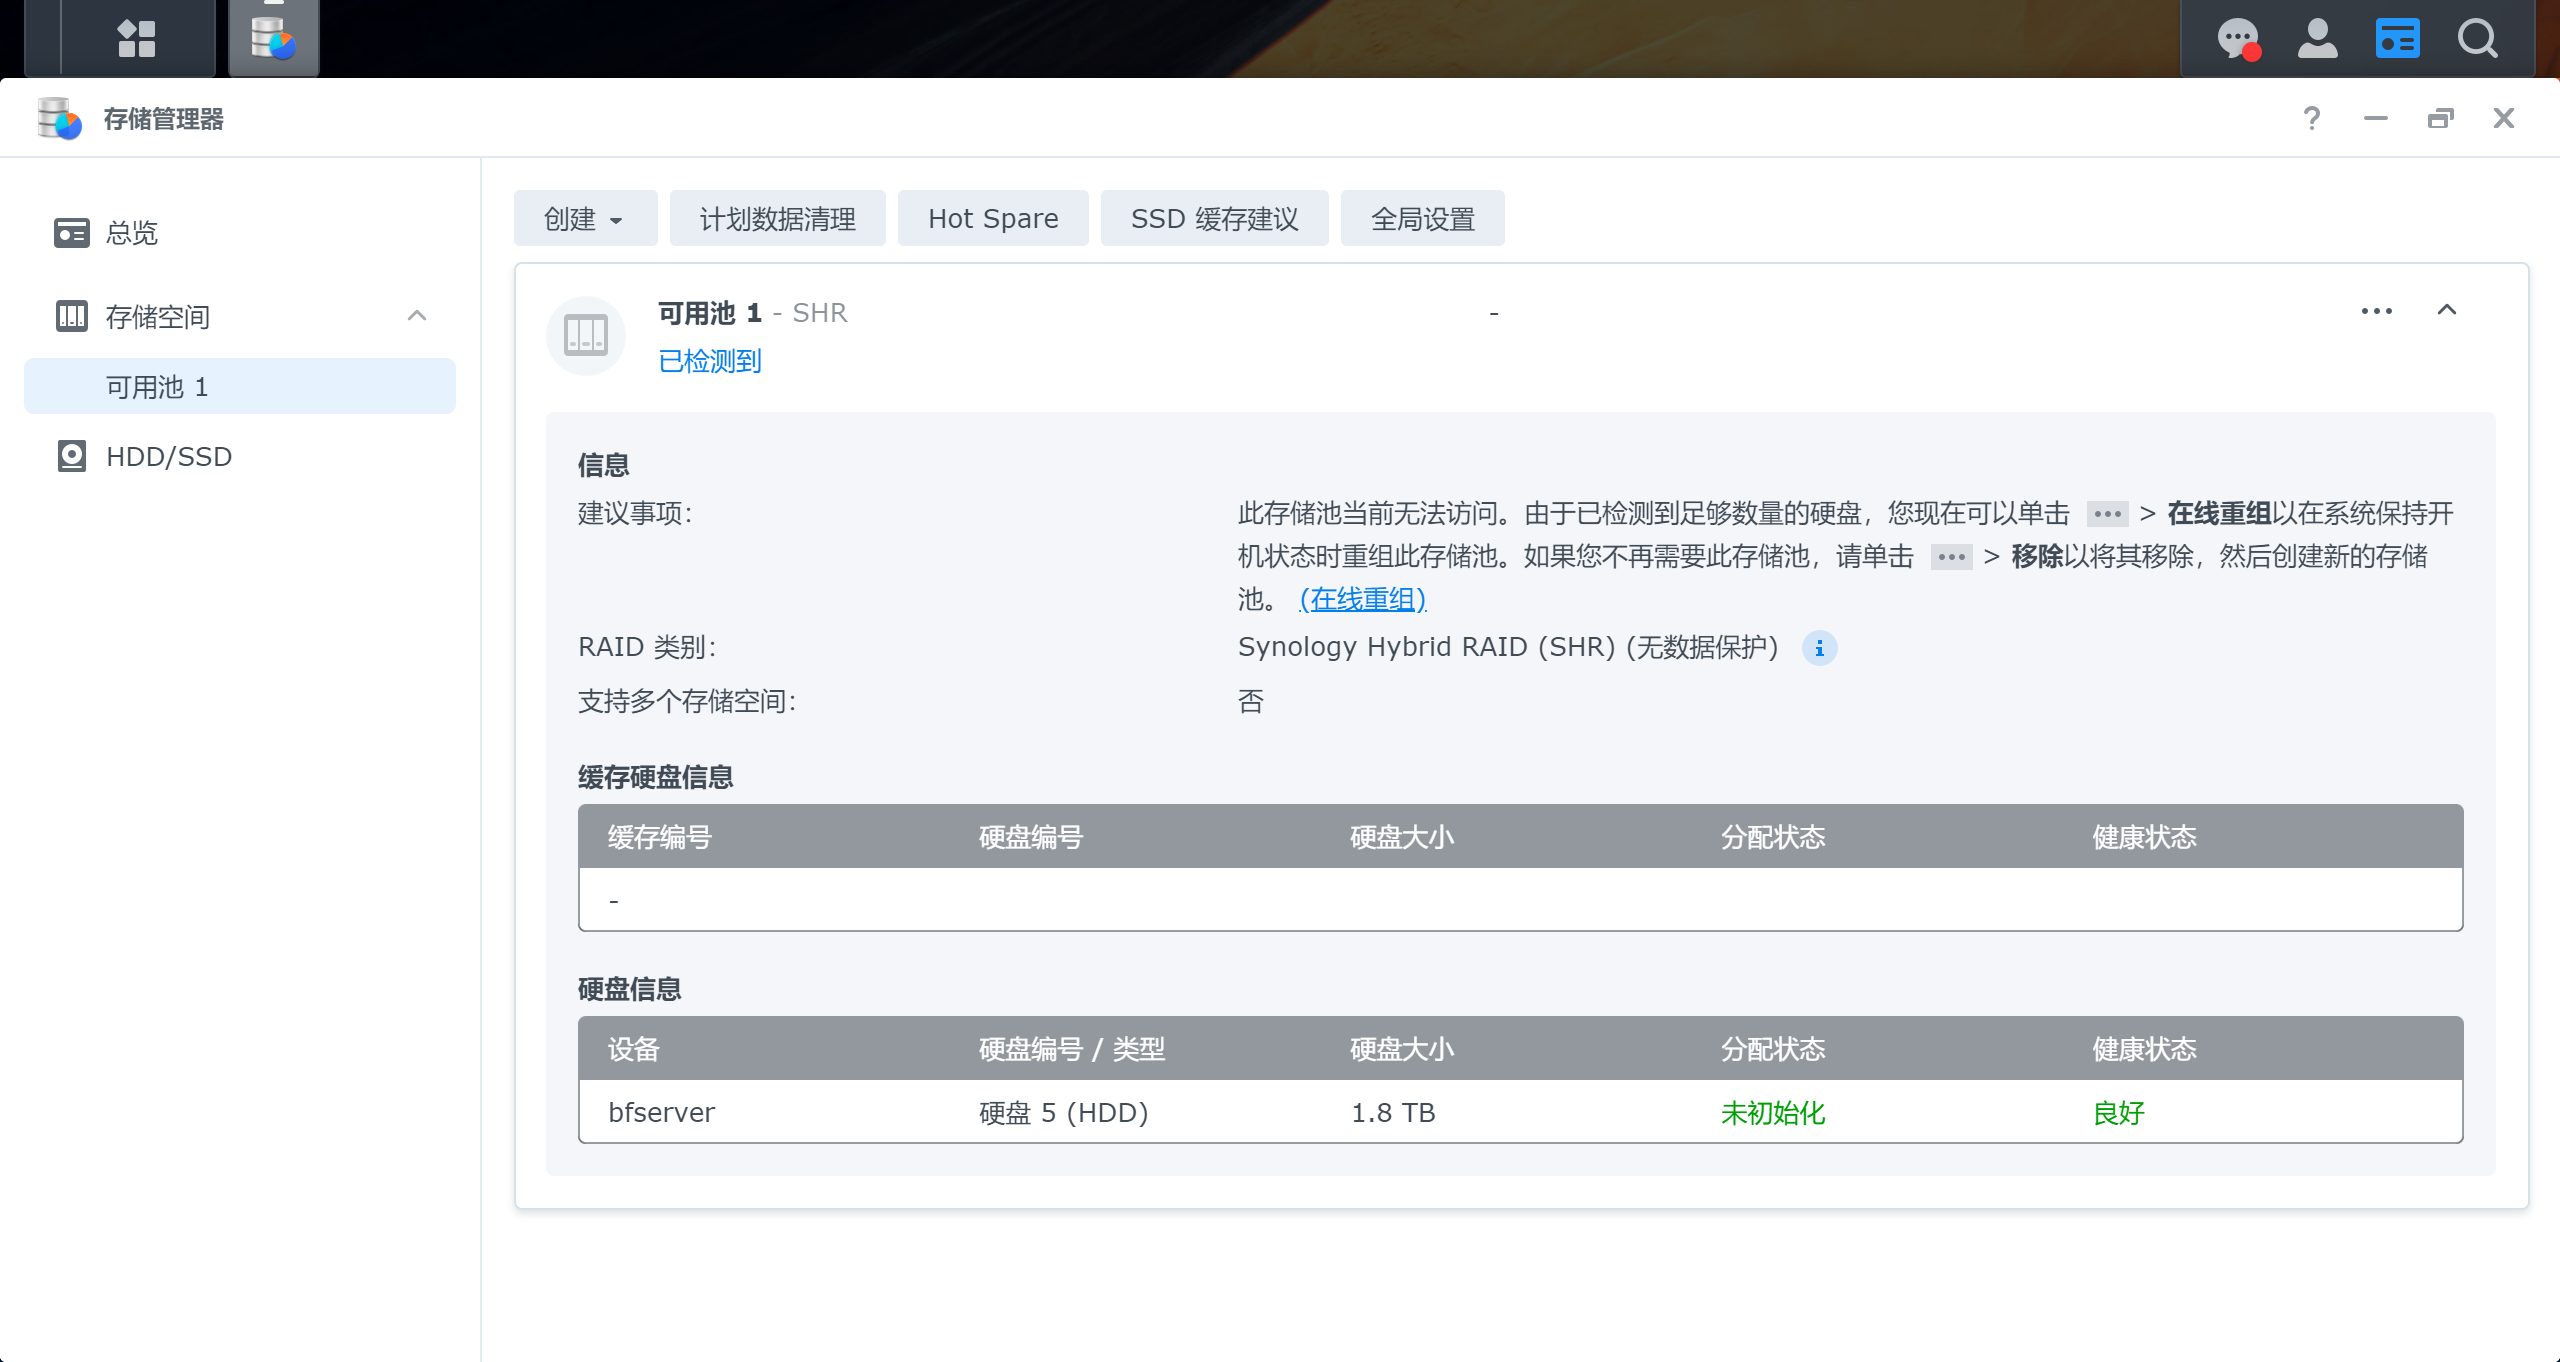
Task: Click the 总览 sidebar icon
Action: coord(71,233)
